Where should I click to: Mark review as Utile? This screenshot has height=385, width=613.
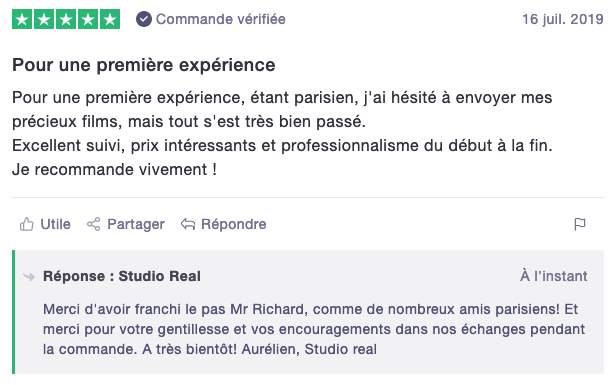pos(56,224)
